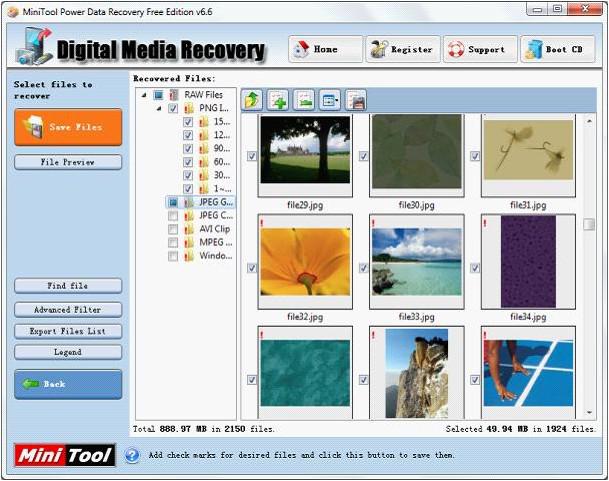Open the Register page
This screenshot has height=481, width=609.
tap(403, 49)
